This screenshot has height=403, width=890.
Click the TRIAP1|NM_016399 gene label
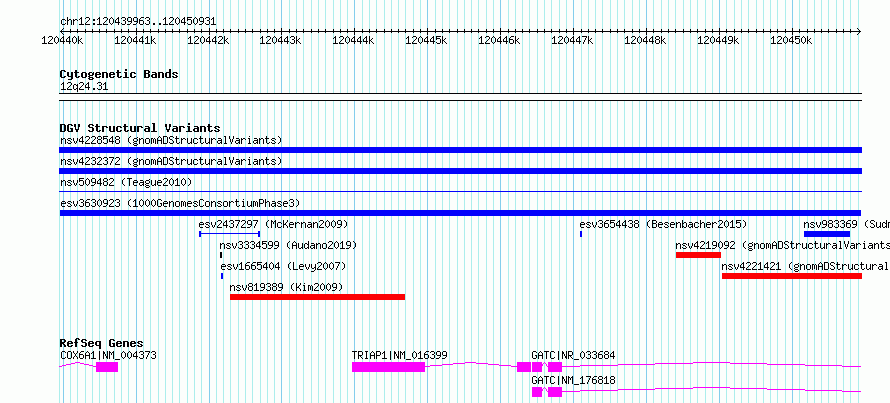click(400, 355)
